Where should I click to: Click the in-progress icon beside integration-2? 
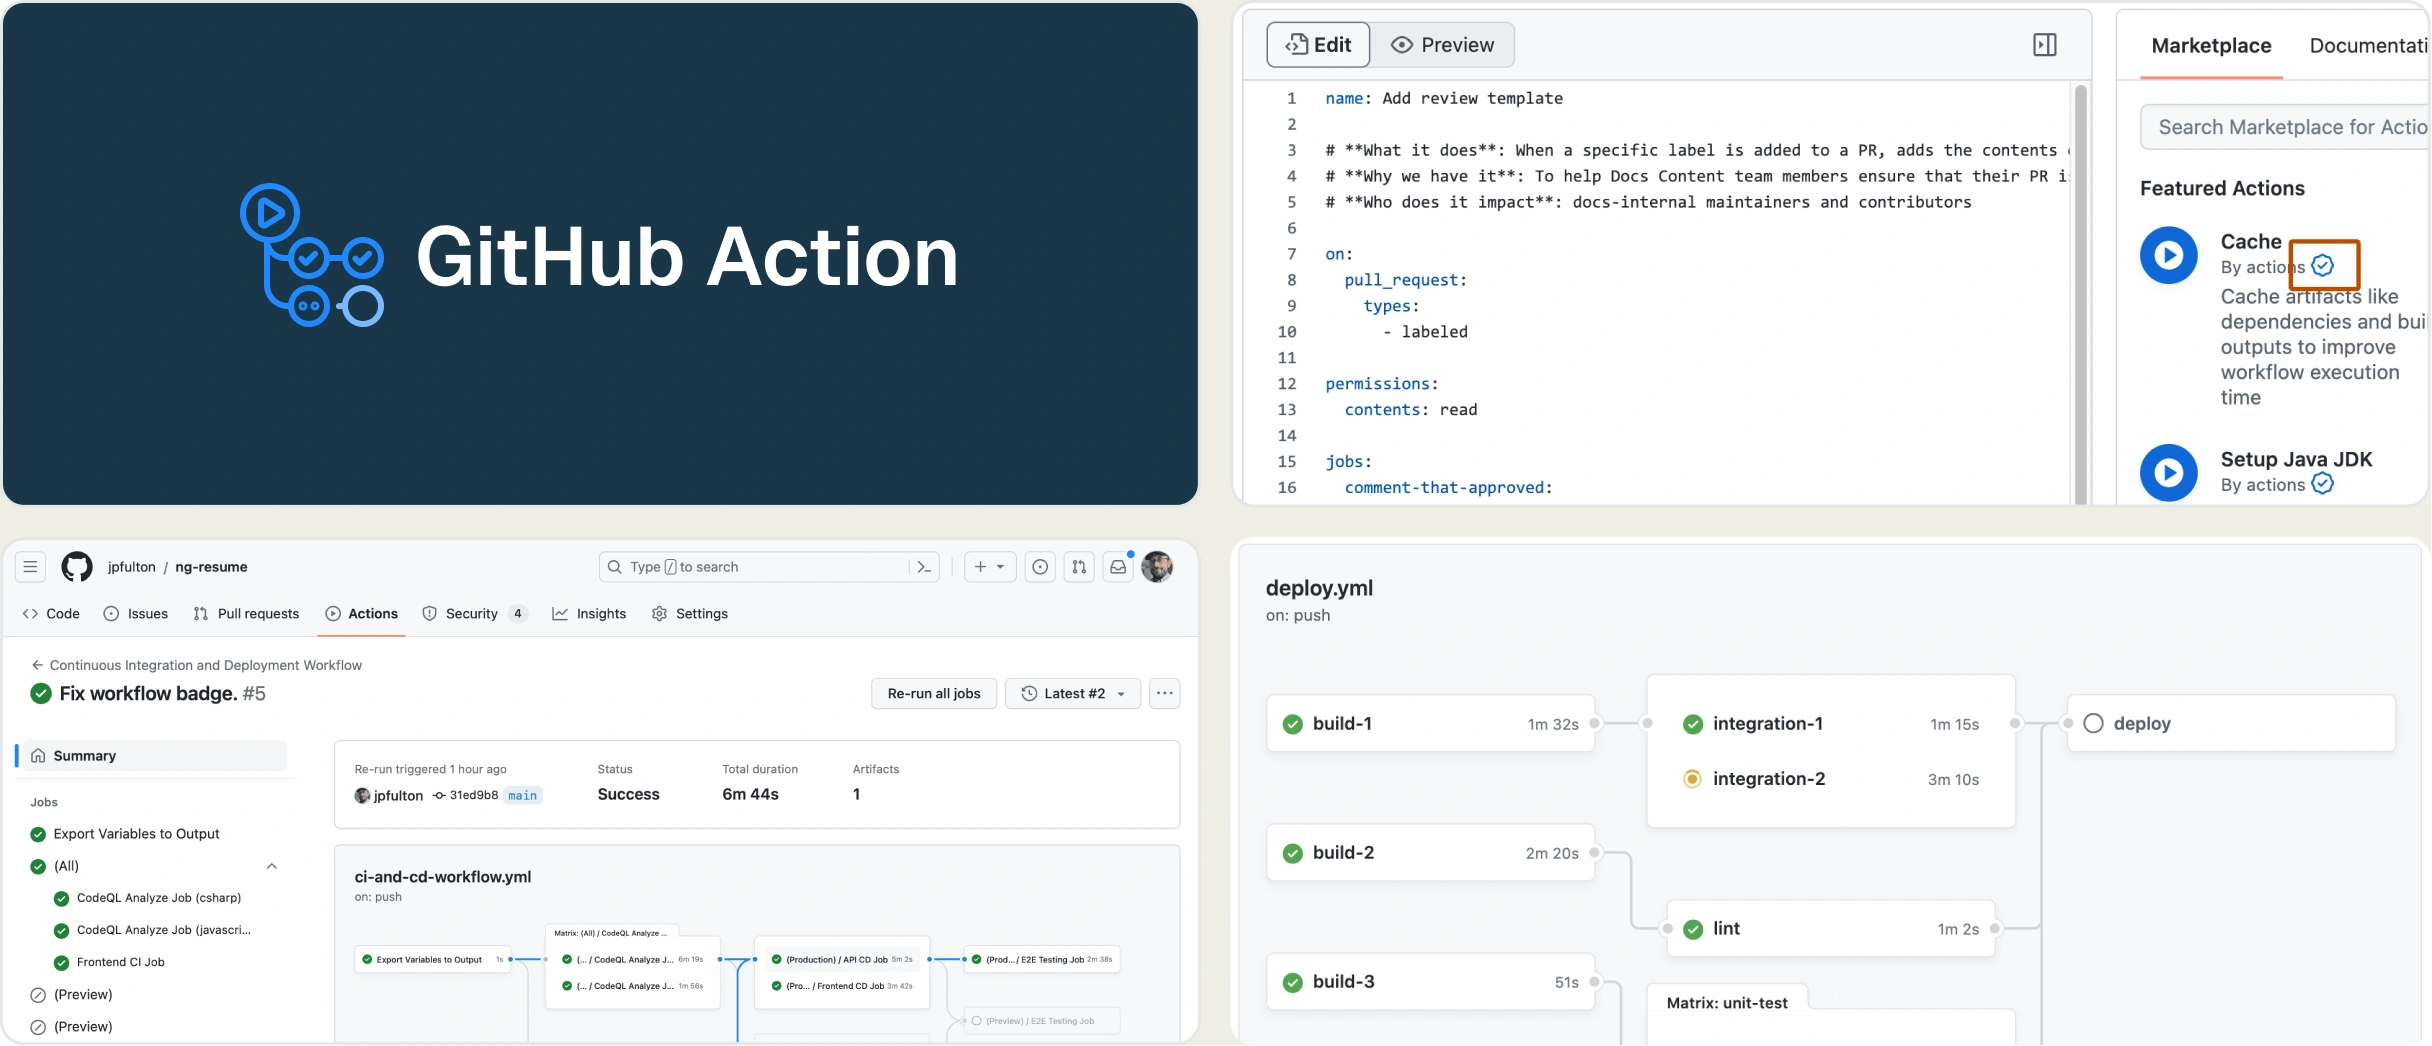tap(1692, 779)
